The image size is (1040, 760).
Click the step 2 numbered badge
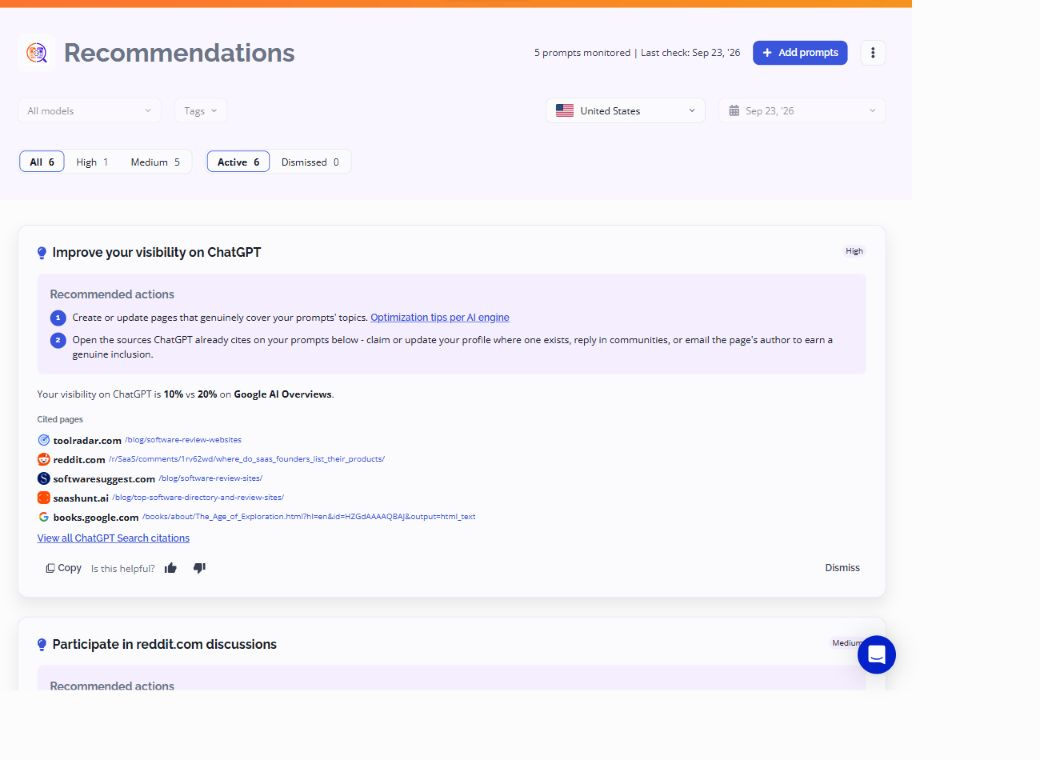[x=58, y=340]
